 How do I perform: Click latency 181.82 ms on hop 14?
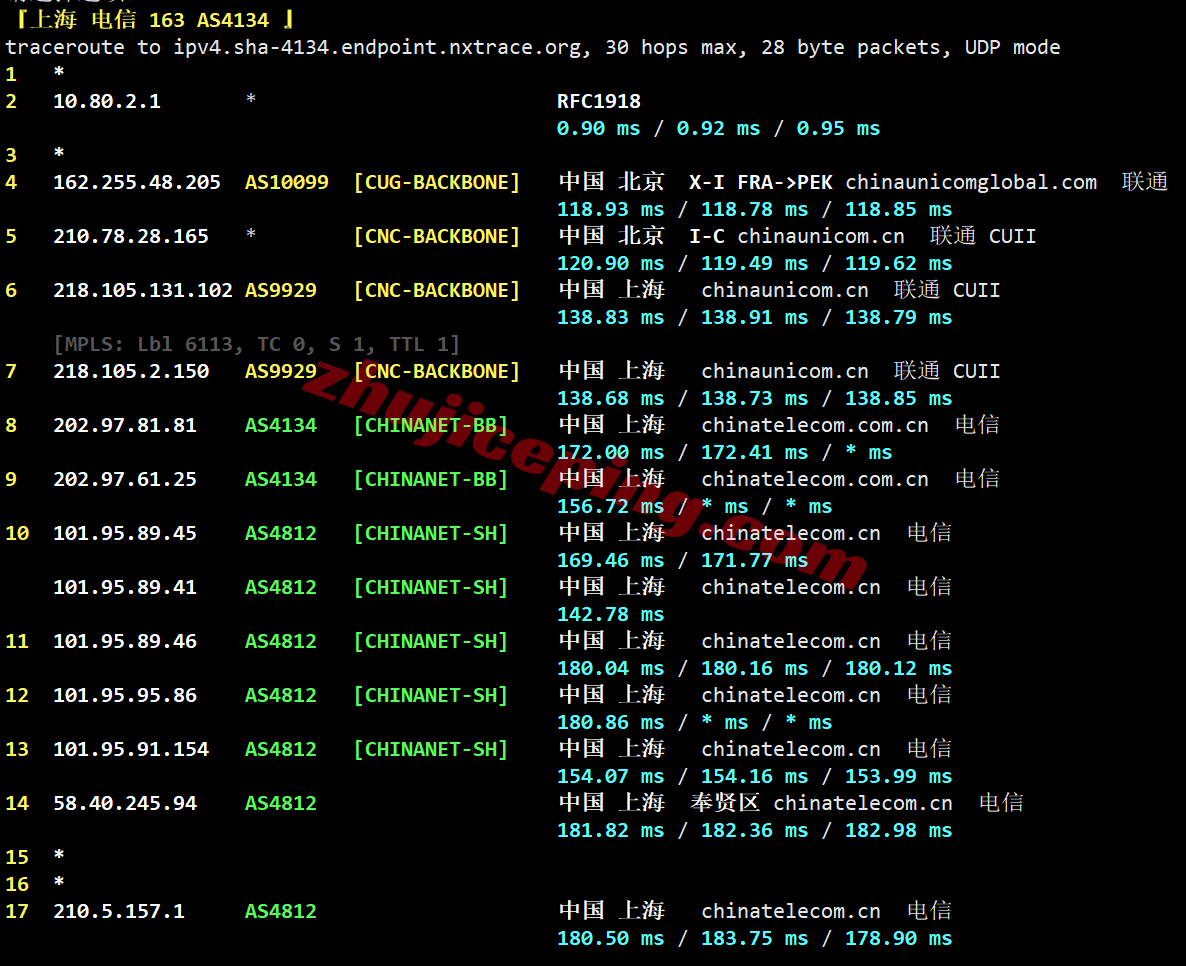tap(610, 831)
